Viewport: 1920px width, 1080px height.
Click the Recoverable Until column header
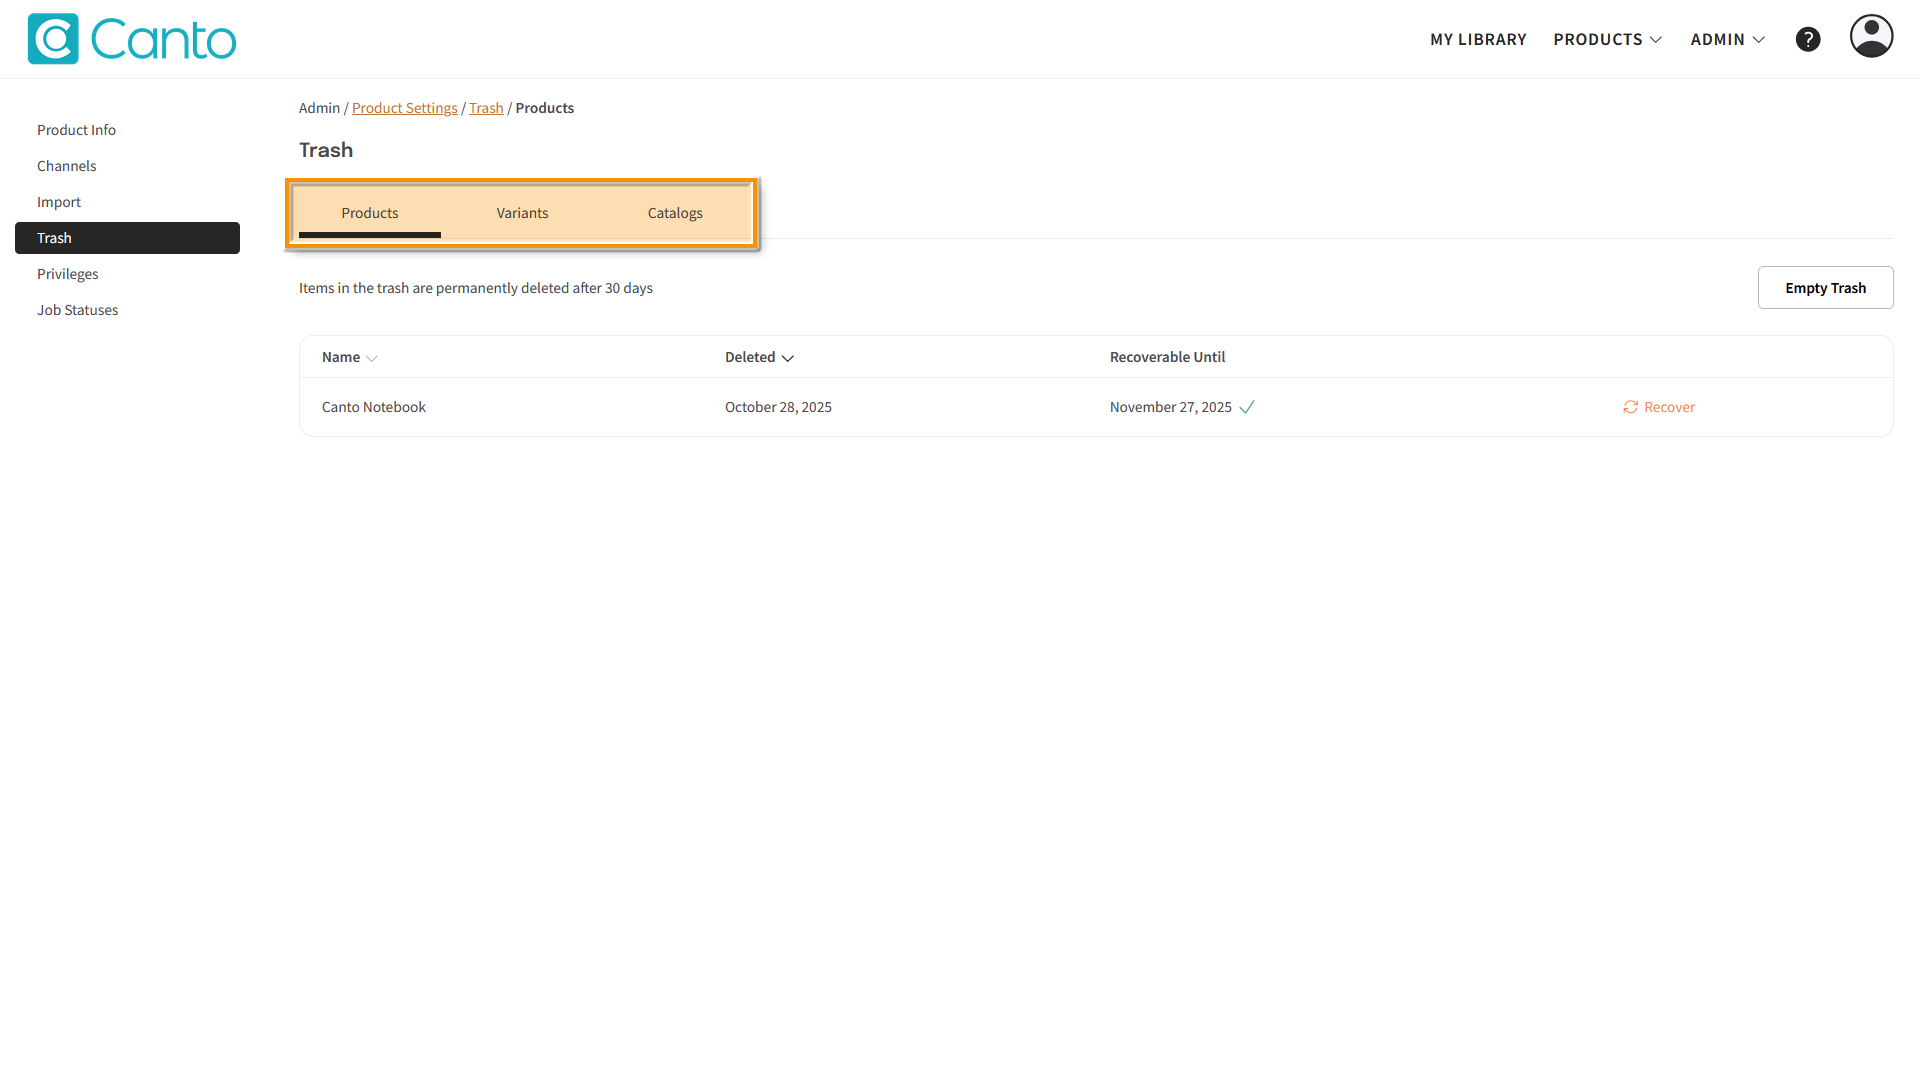coord(1167,357)
